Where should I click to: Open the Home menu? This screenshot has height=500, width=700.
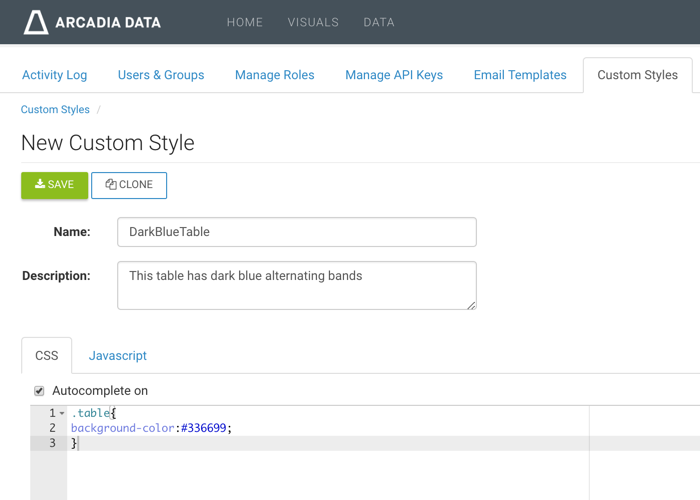click(x=244, y=22)
